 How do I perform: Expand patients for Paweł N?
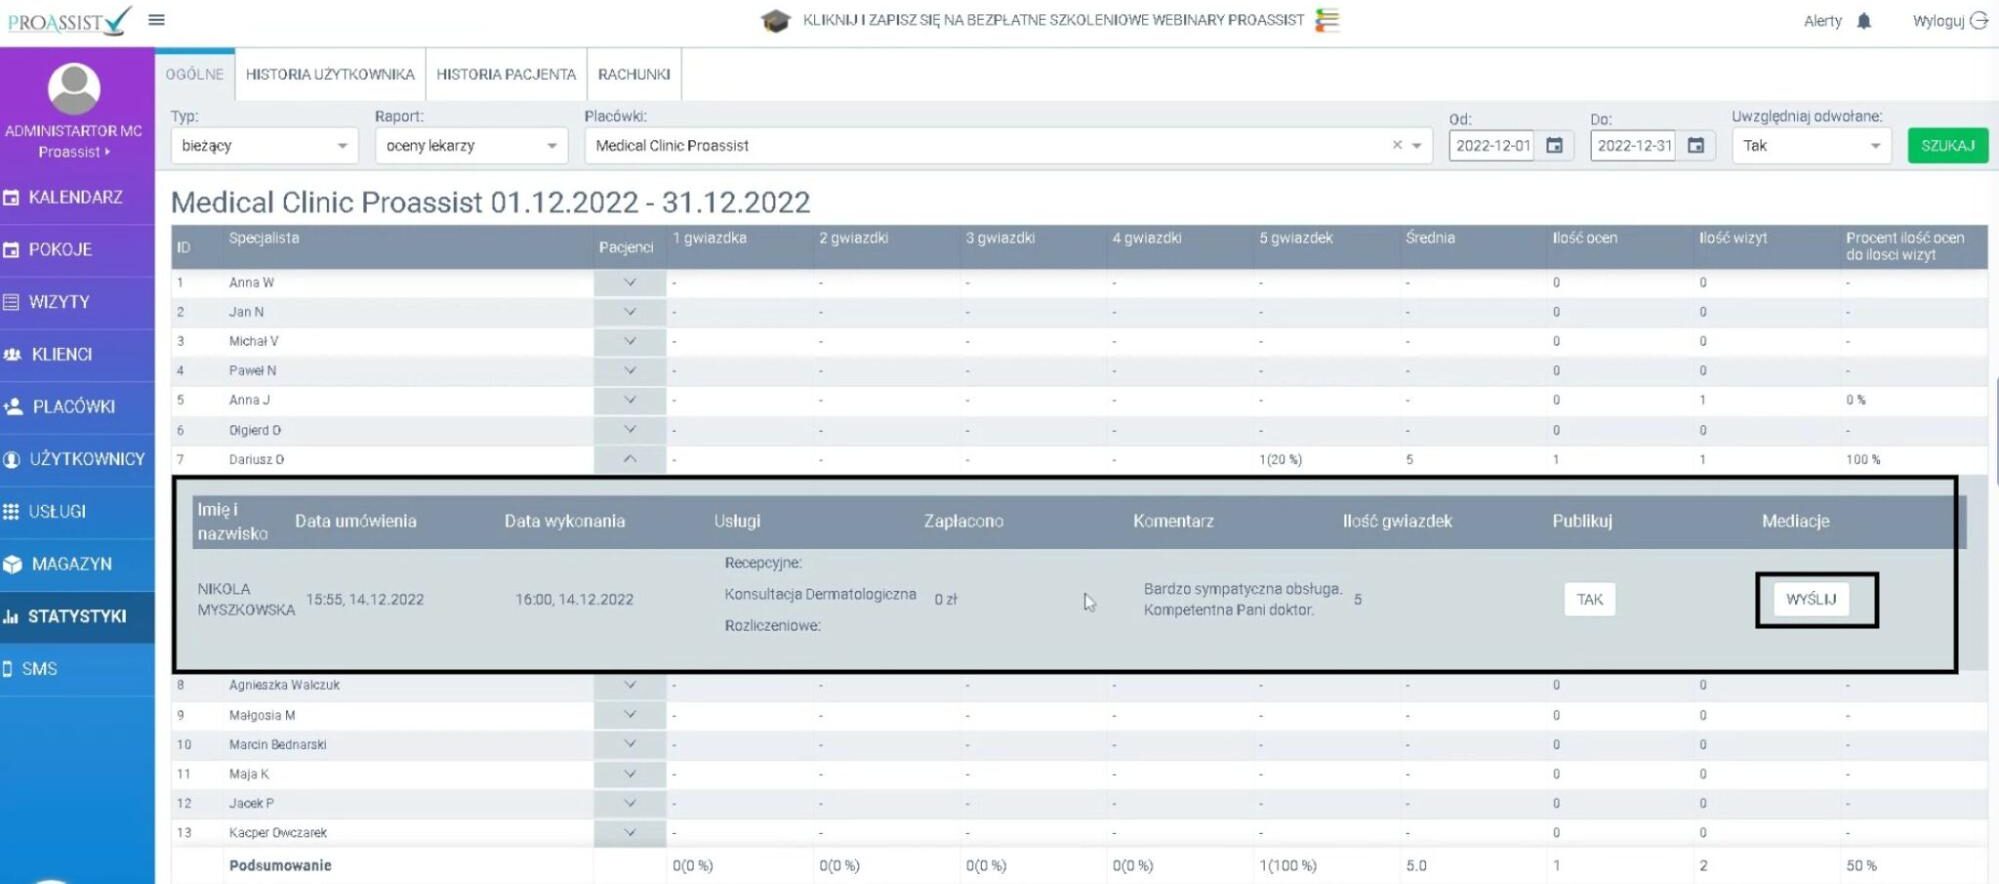click(x=630, y=370)
